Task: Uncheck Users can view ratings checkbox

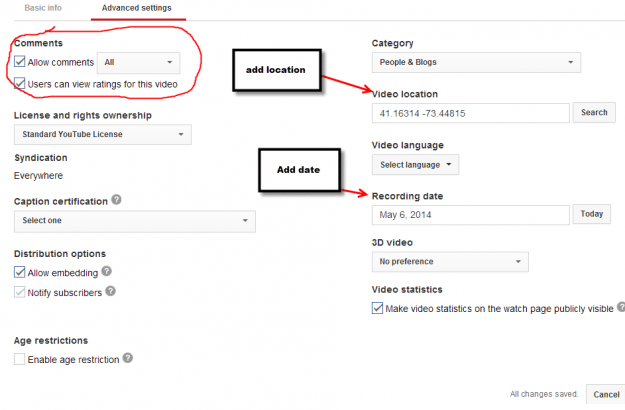Action: [19, 84]
